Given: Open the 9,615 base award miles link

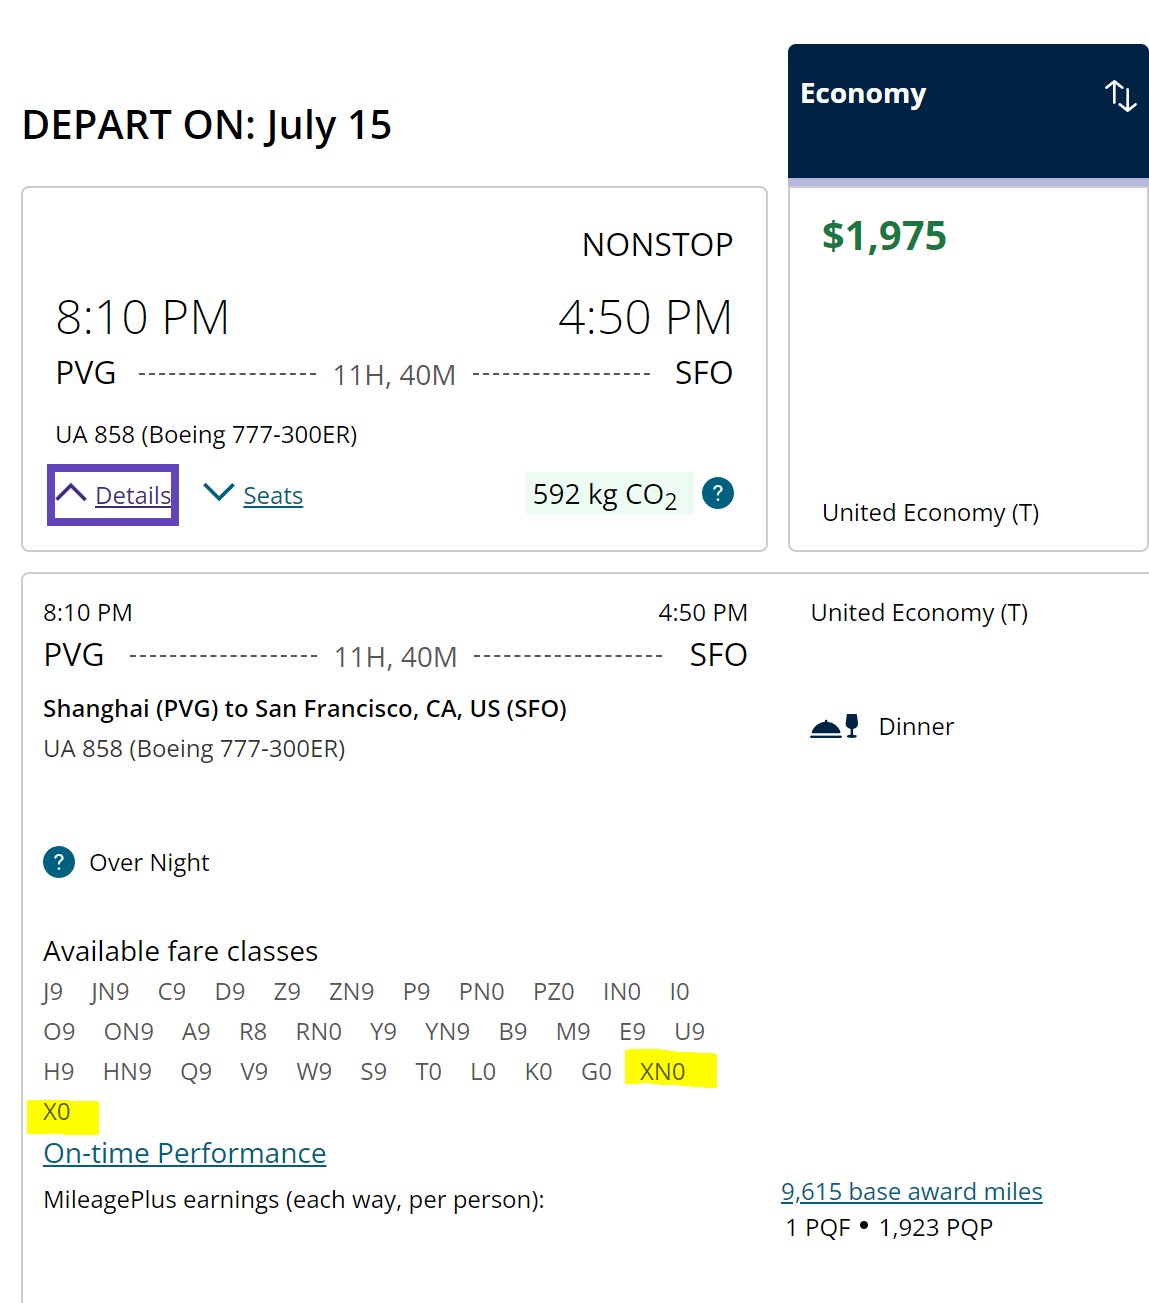Looking at the screenshot, I should point(911,1191).
